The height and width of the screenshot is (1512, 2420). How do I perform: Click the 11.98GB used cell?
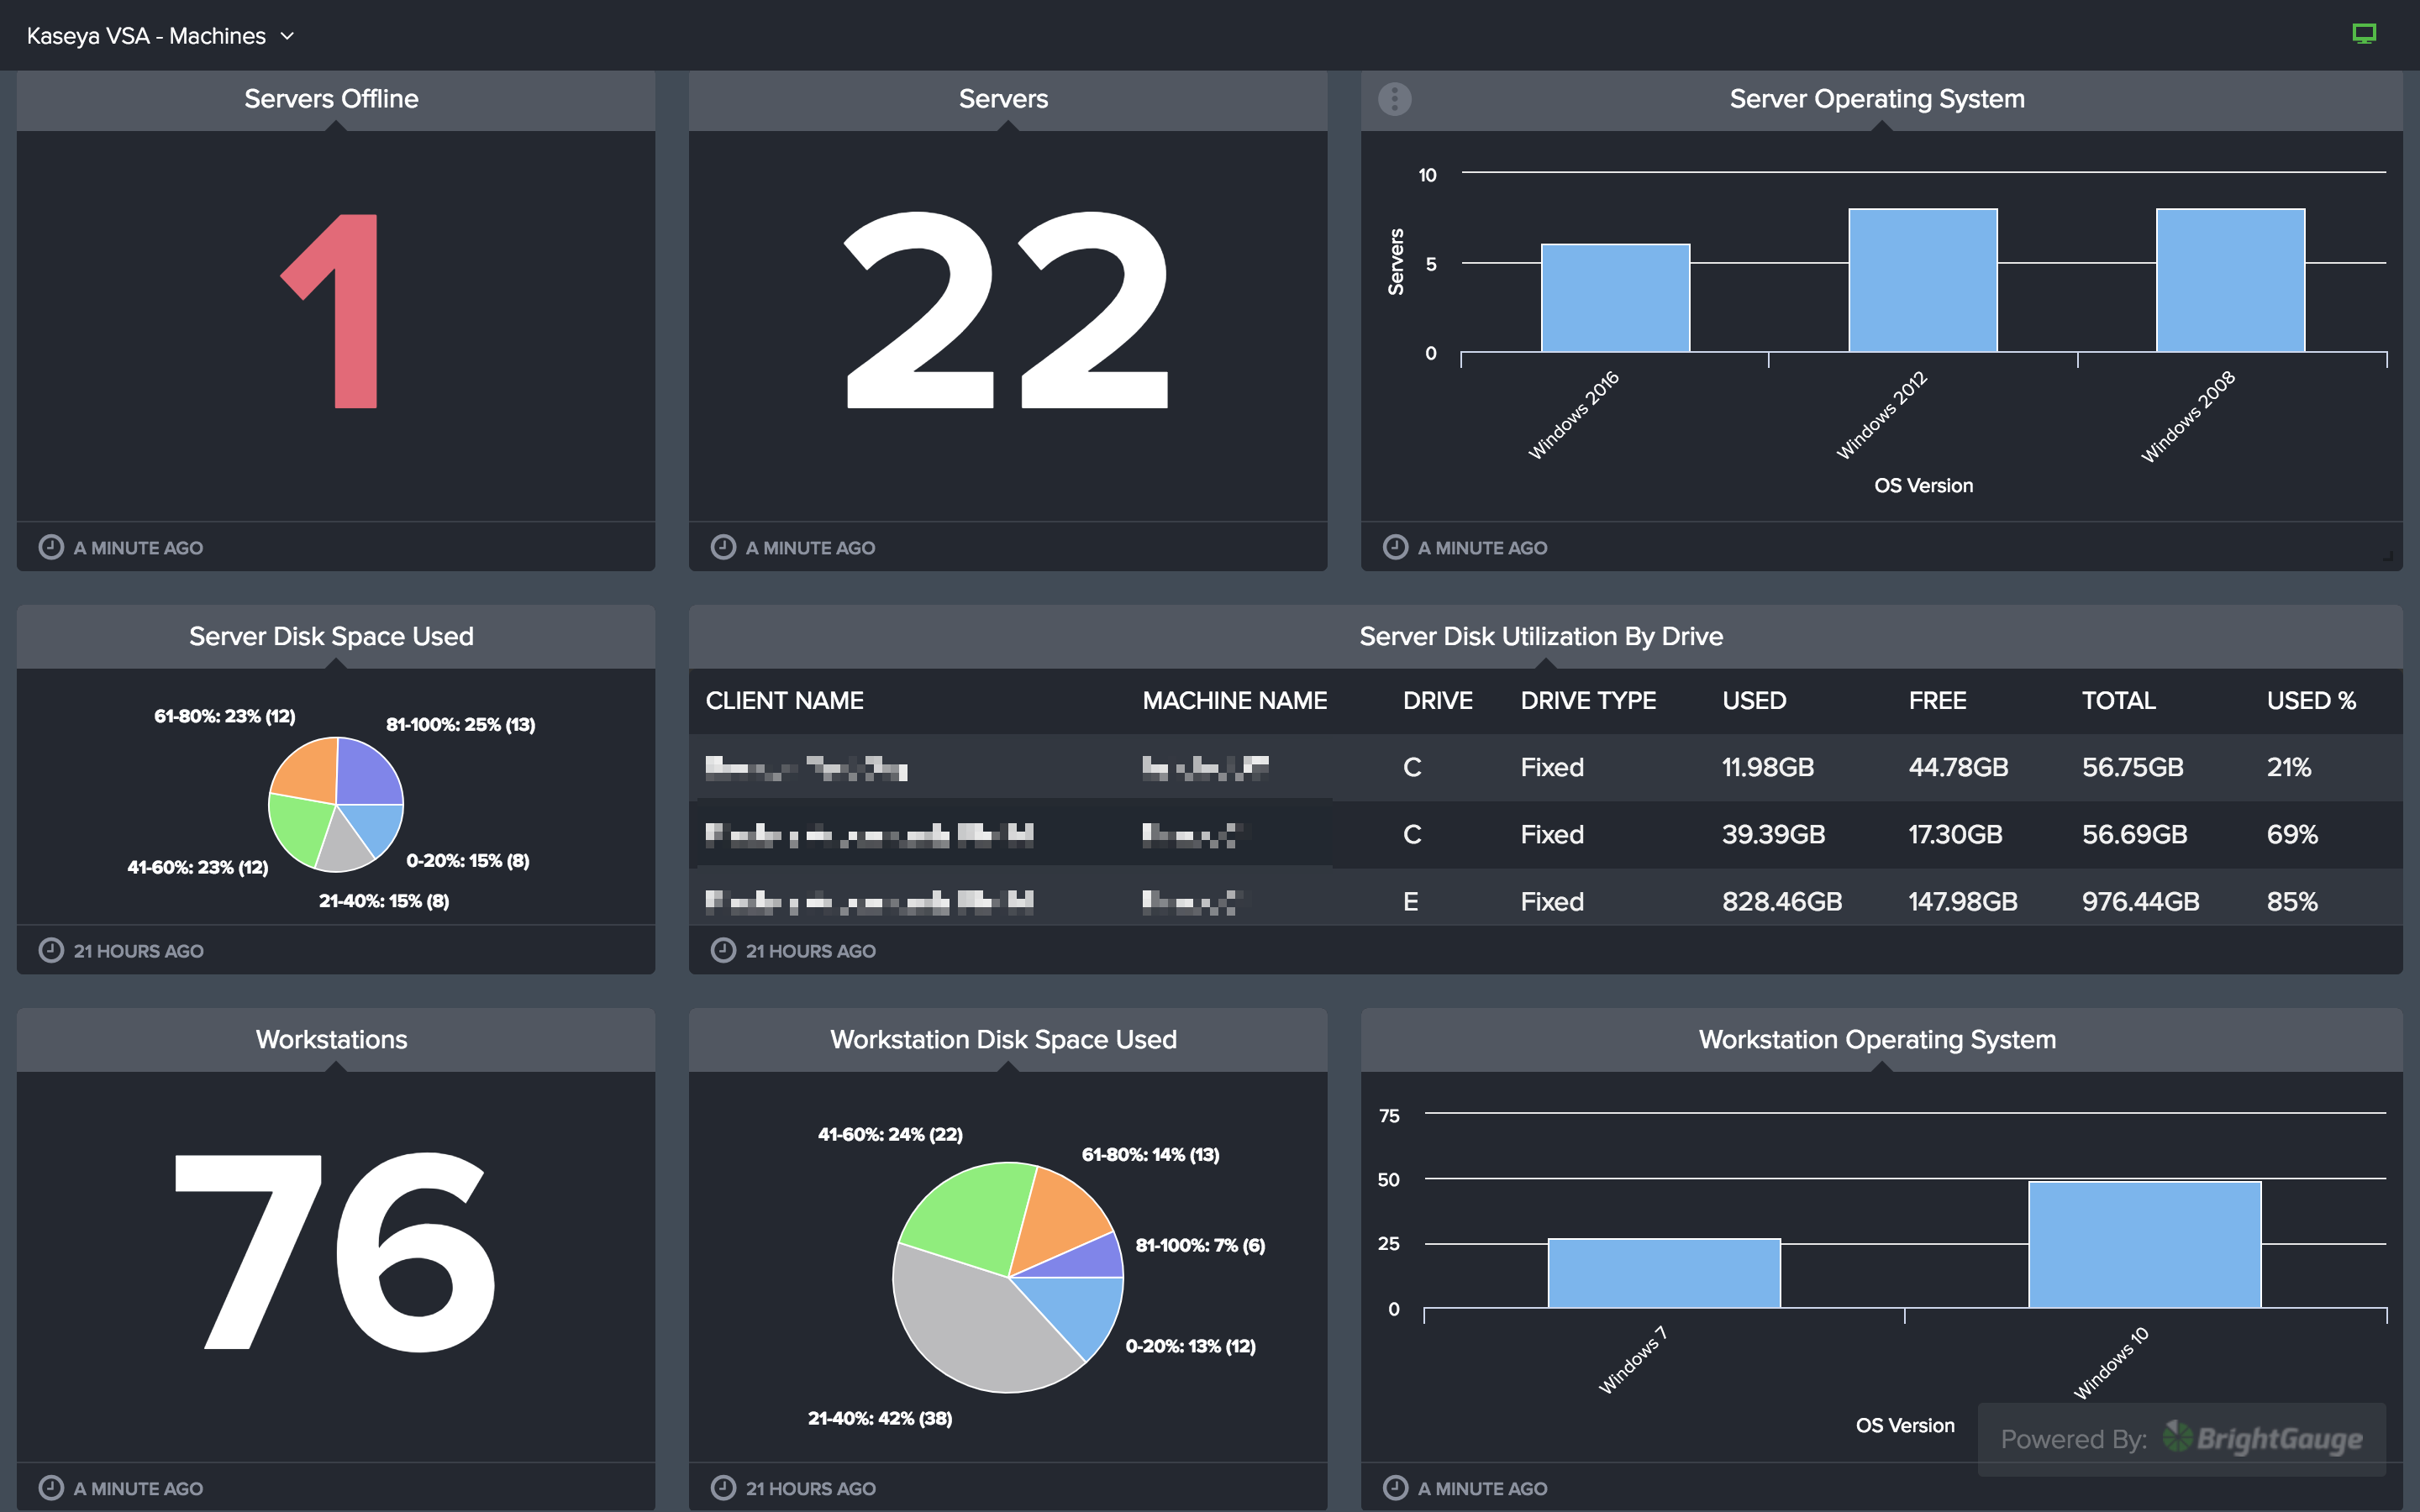pyautogui.click(x=1768, y=767)
